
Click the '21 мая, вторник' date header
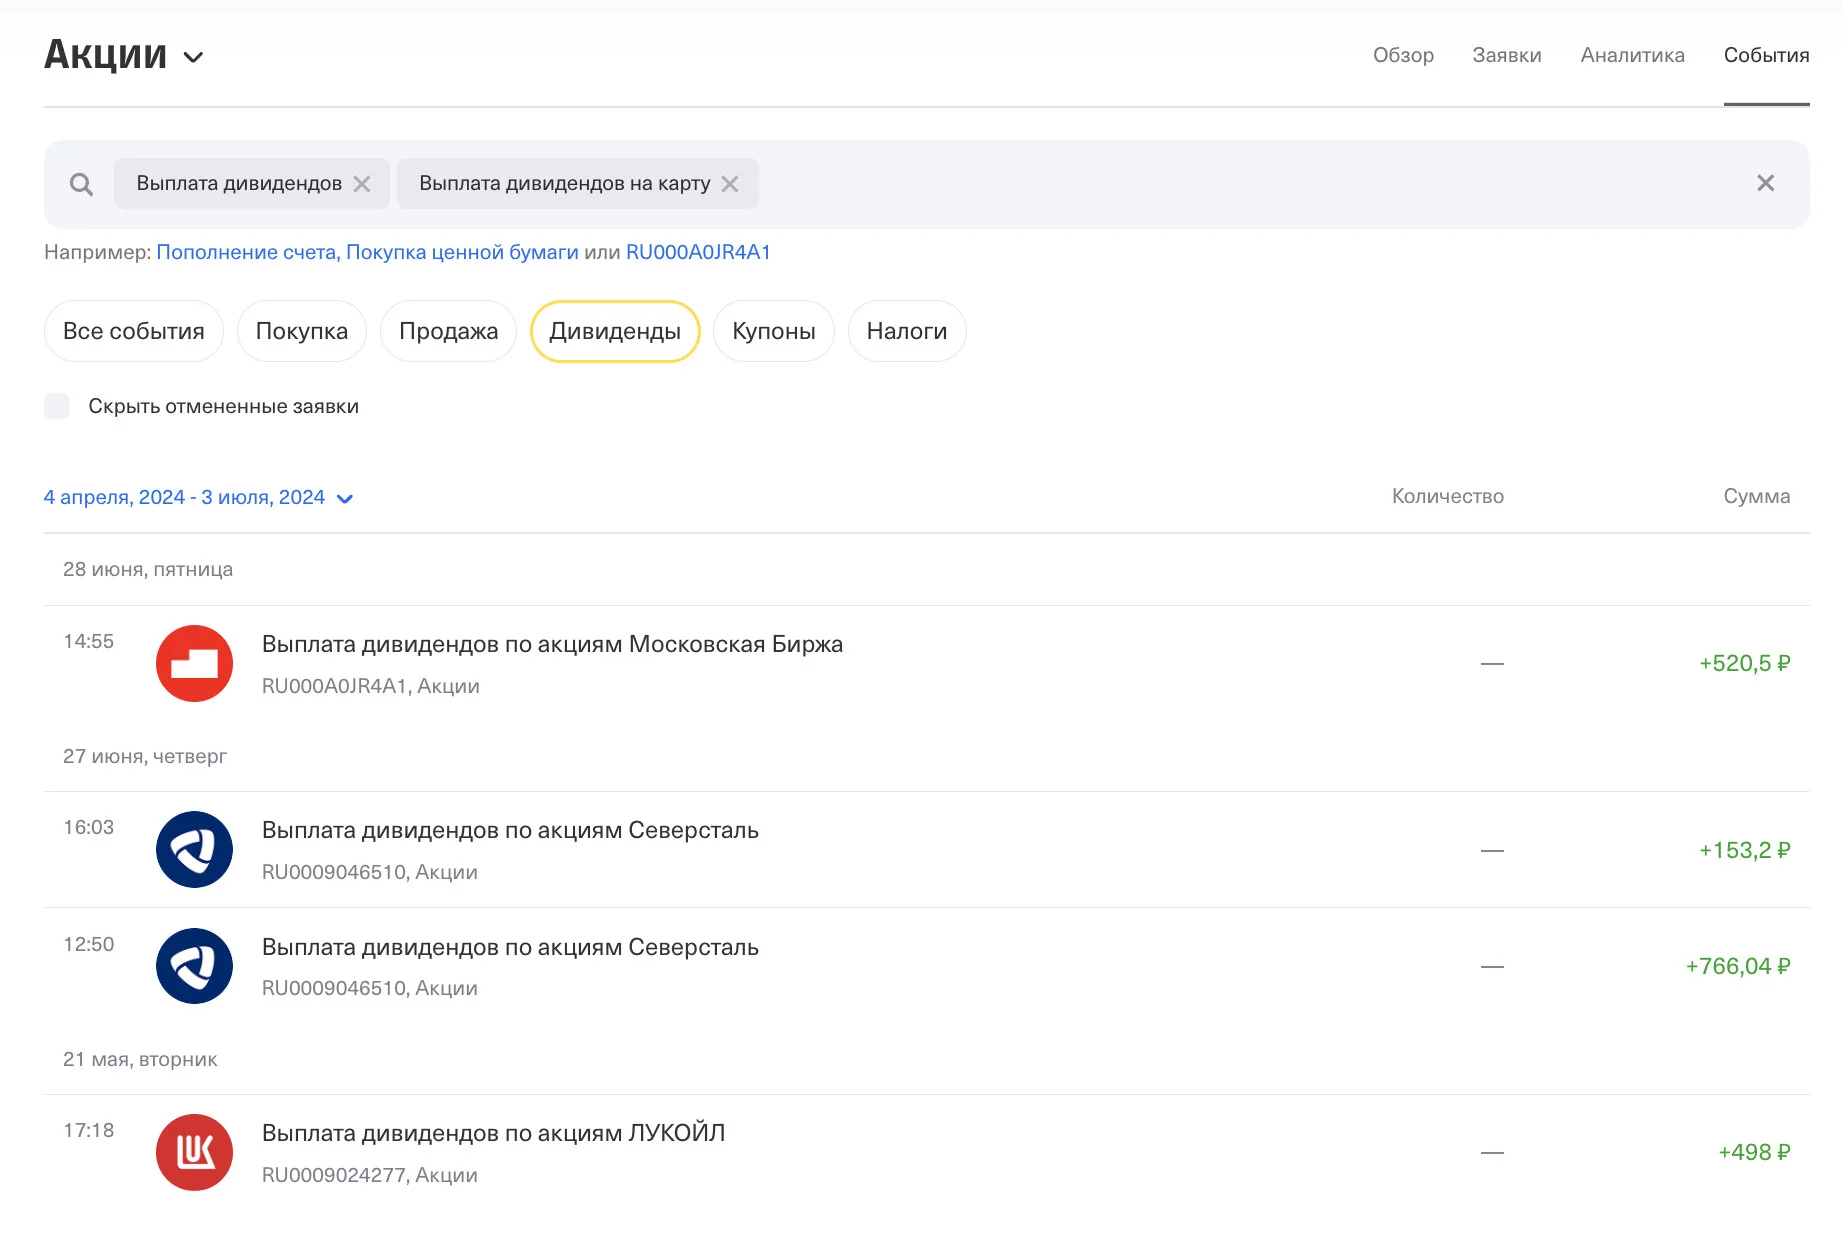point(140,1059)
